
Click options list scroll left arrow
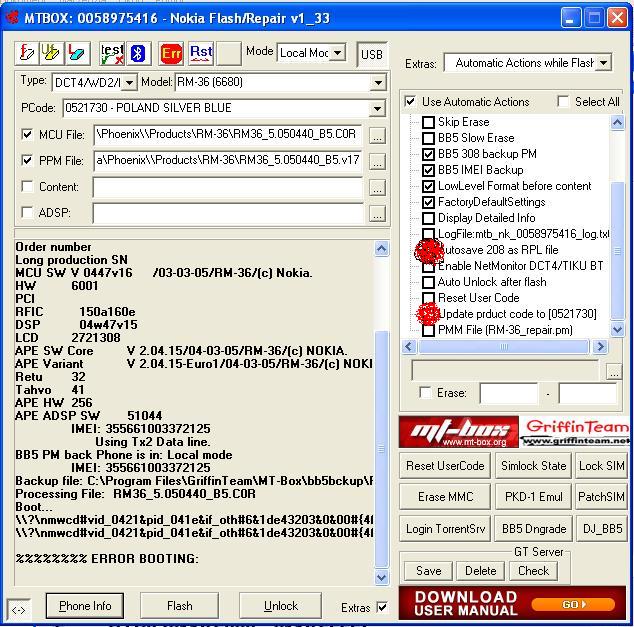click(x=409, y=347)
